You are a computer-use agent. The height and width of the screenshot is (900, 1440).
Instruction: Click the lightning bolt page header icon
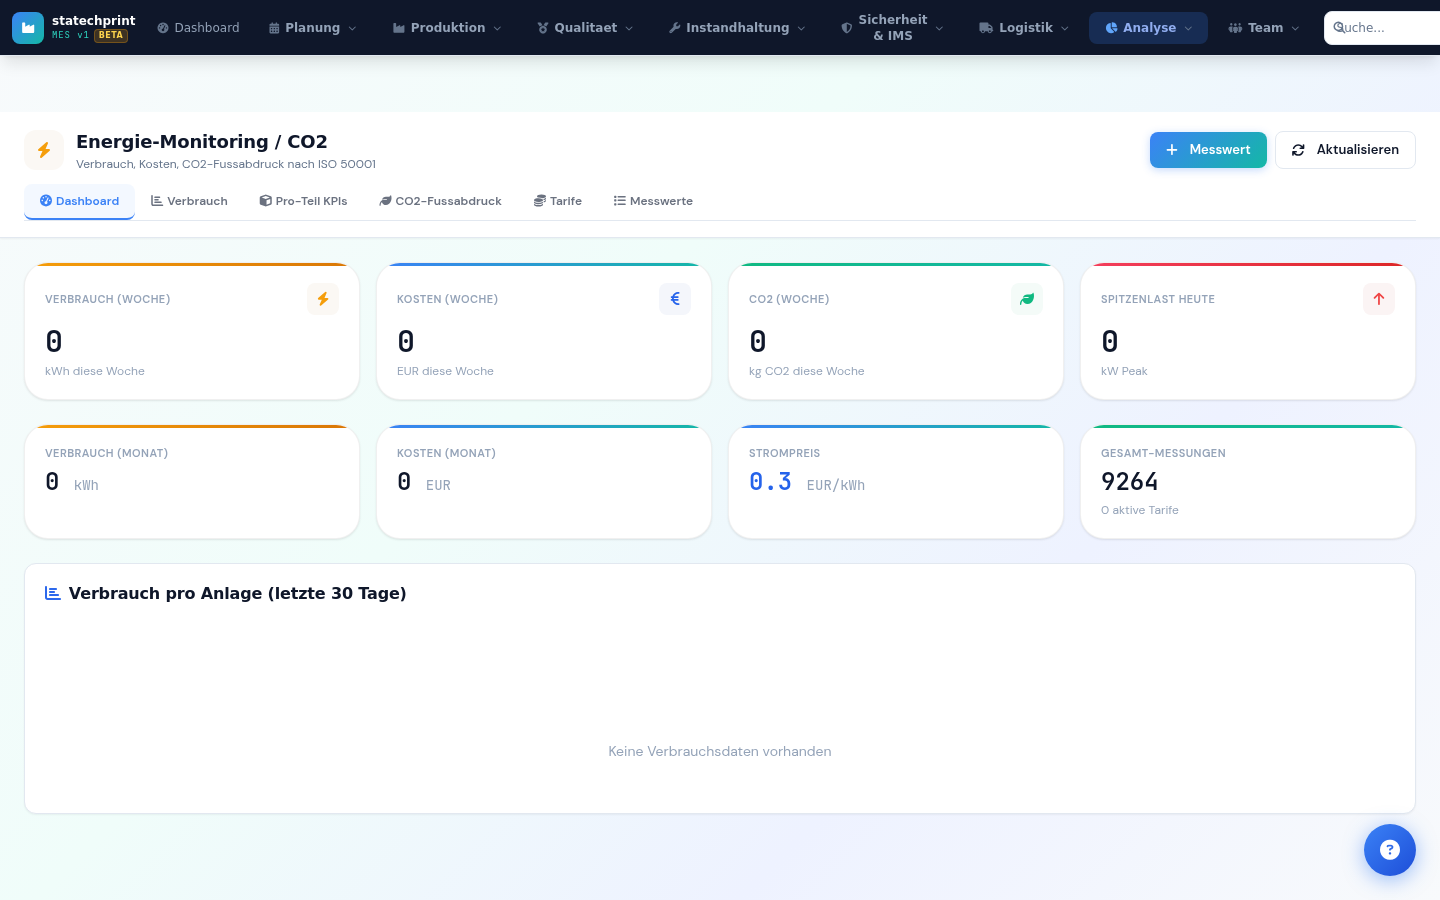tap(44, 150)
